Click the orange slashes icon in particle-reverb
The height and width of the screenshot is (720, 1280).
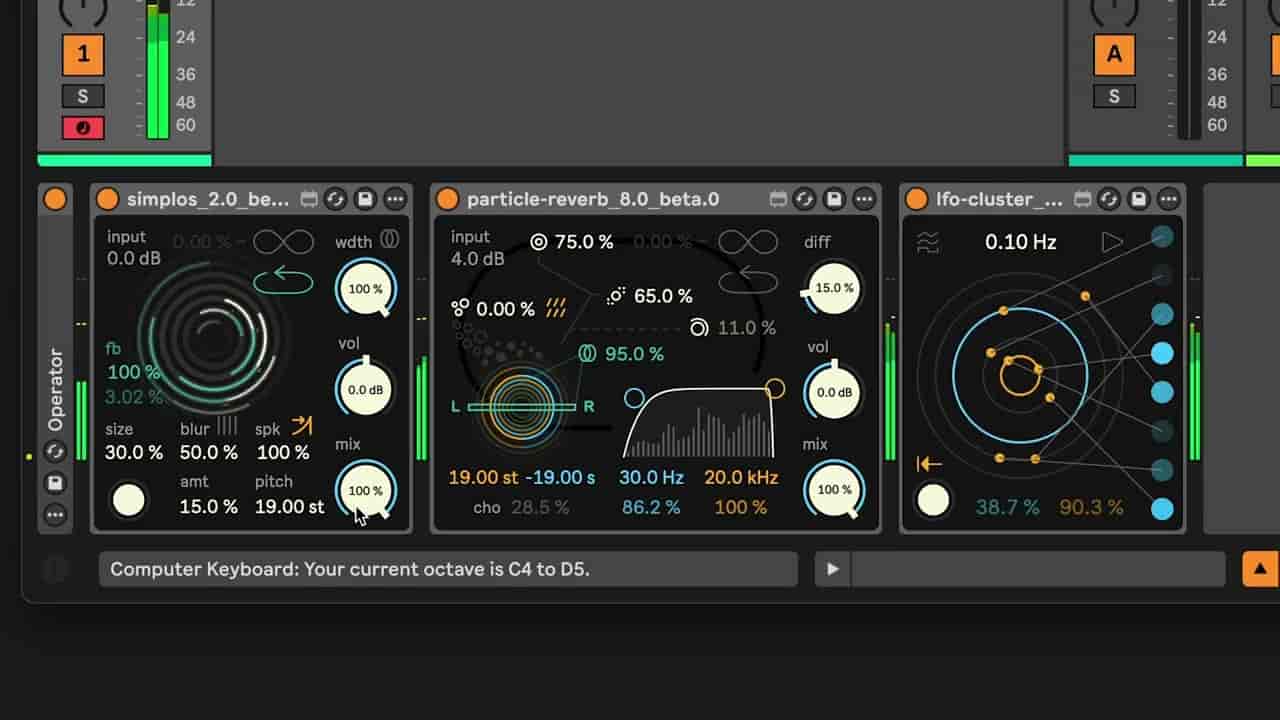[x=556, y=309]
